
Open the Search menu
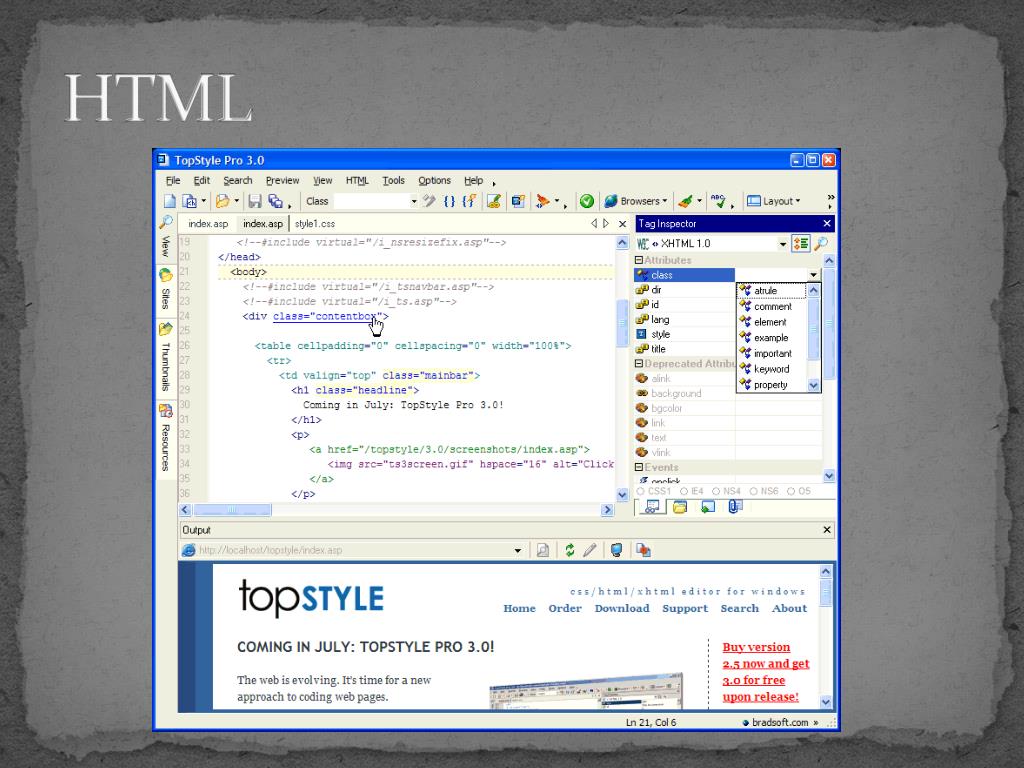pos(238,181)
